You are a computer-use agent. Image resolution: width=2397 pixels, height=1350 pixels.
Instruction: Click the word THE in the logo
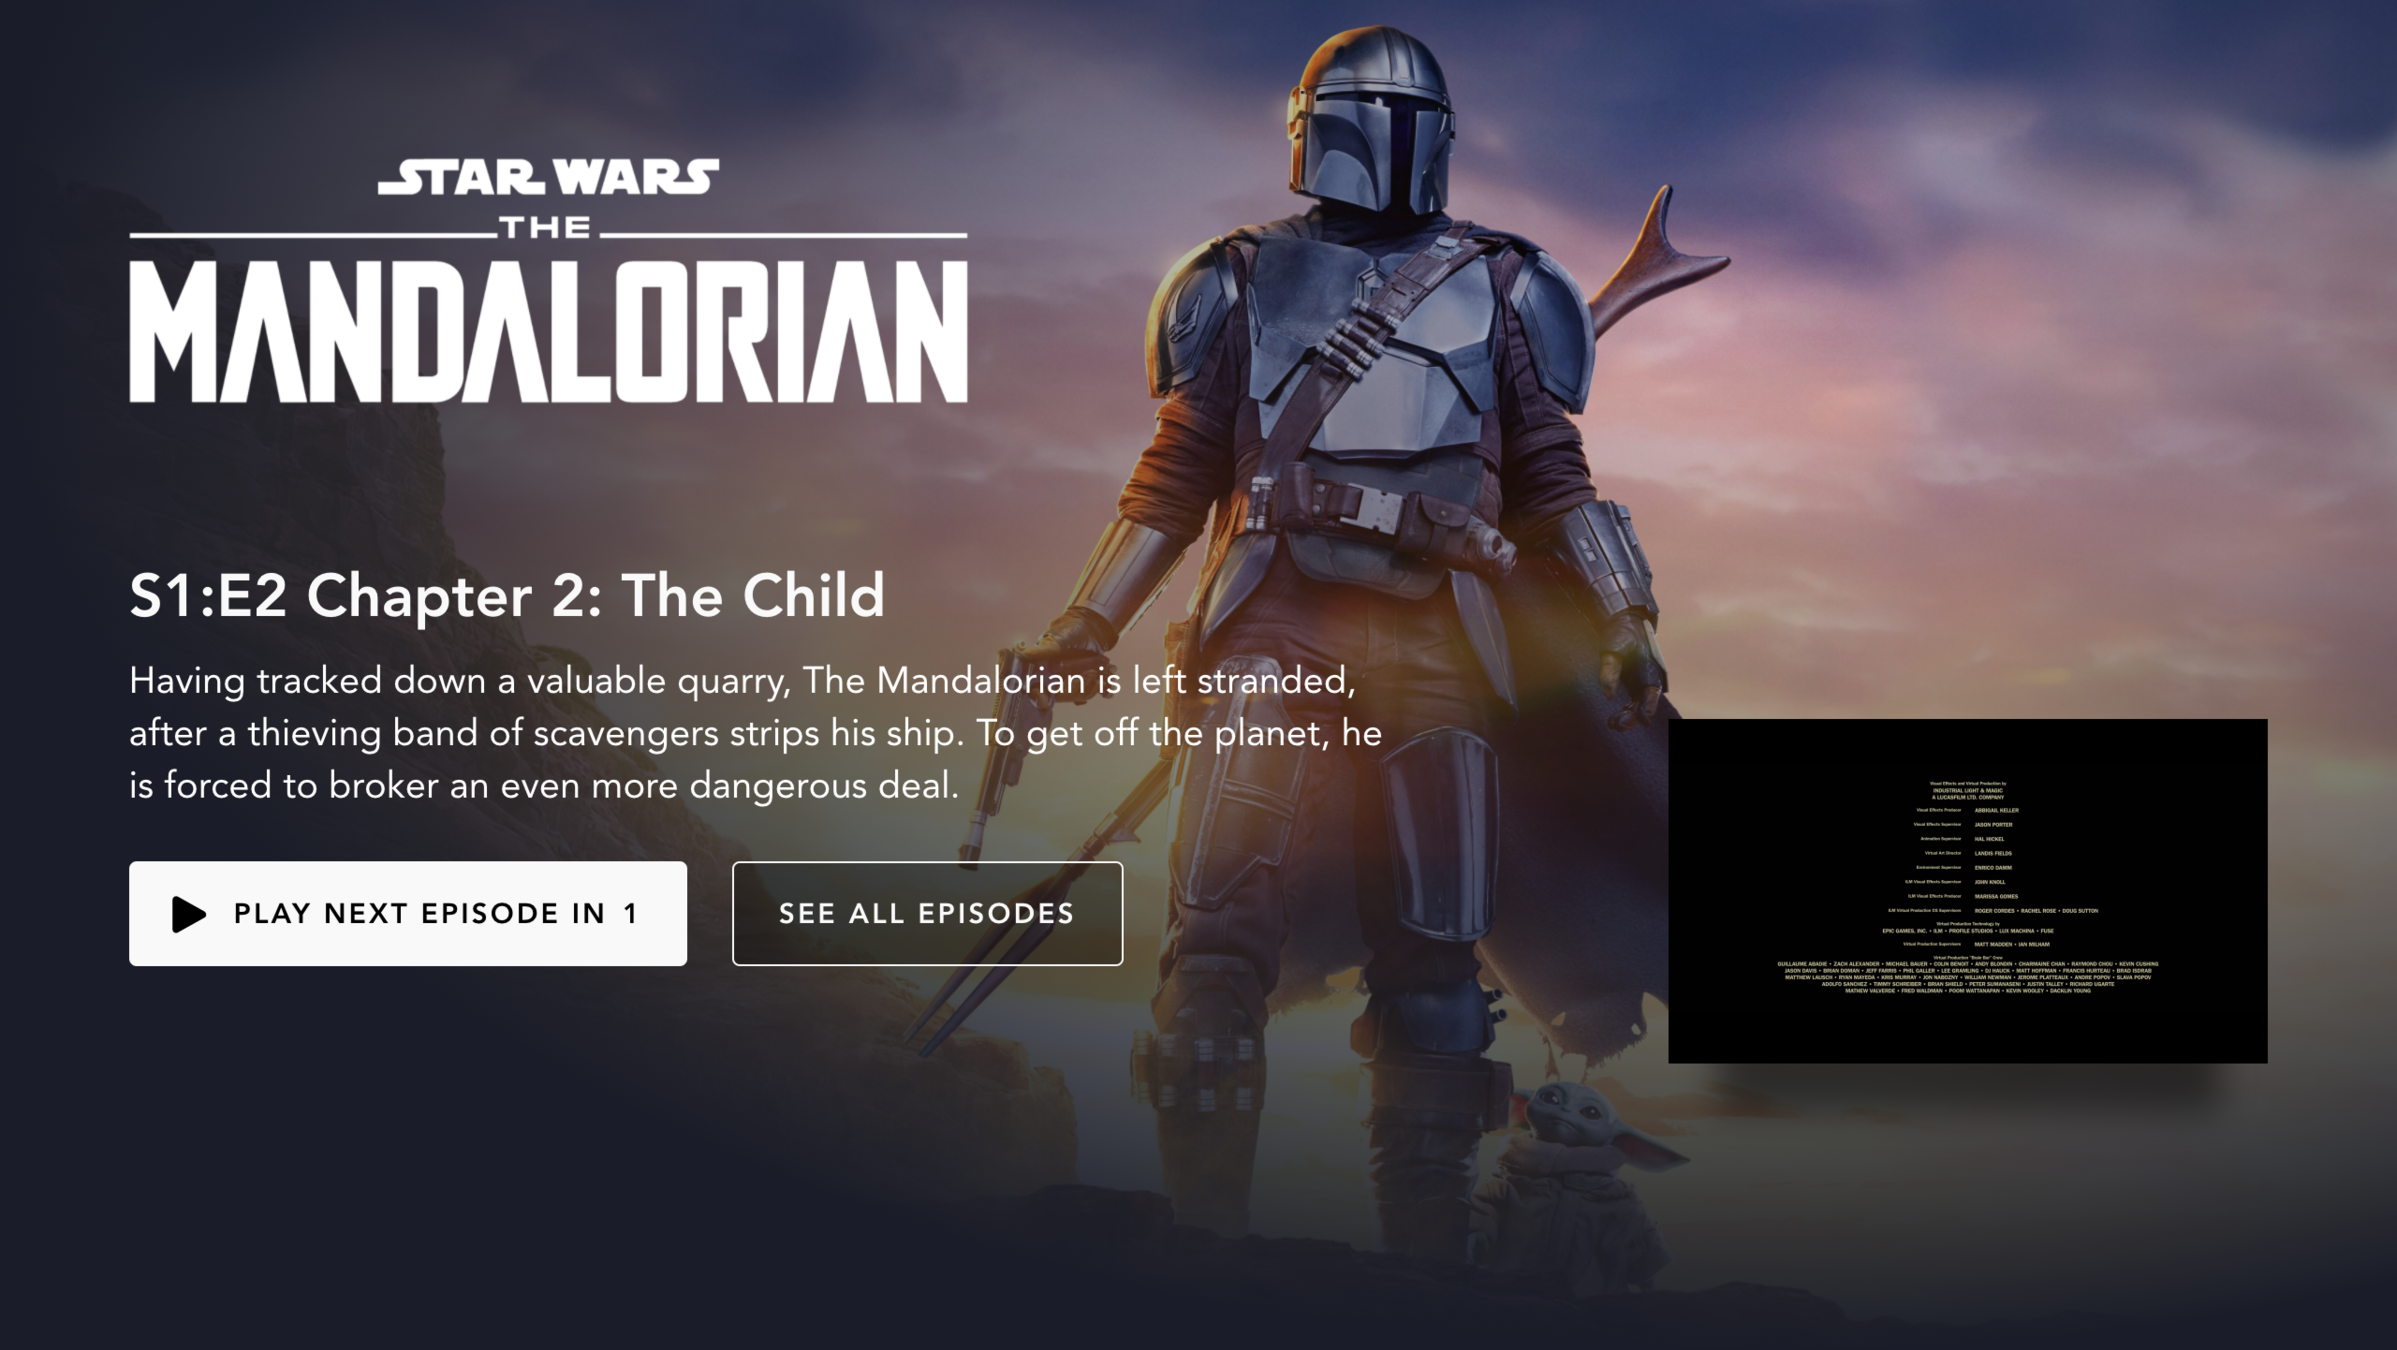tap(546, 228)
